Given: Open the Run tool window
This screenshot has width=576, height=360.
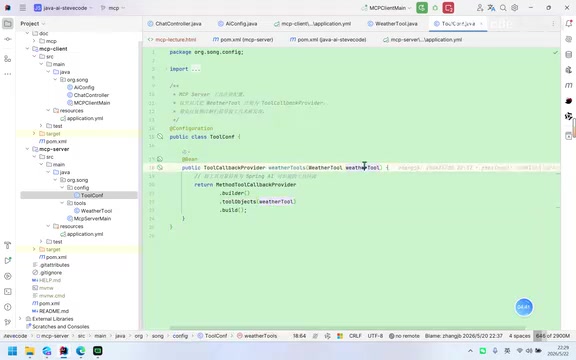Looking at the screenshot, I should (7, 261).
